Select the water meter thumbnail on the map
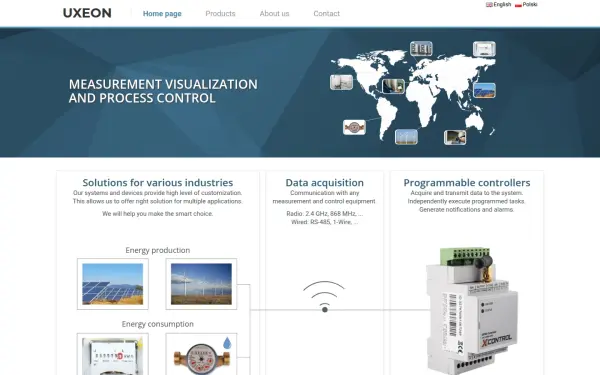The width and height of the screenshot is (600, 375). [x=354, y=127]
